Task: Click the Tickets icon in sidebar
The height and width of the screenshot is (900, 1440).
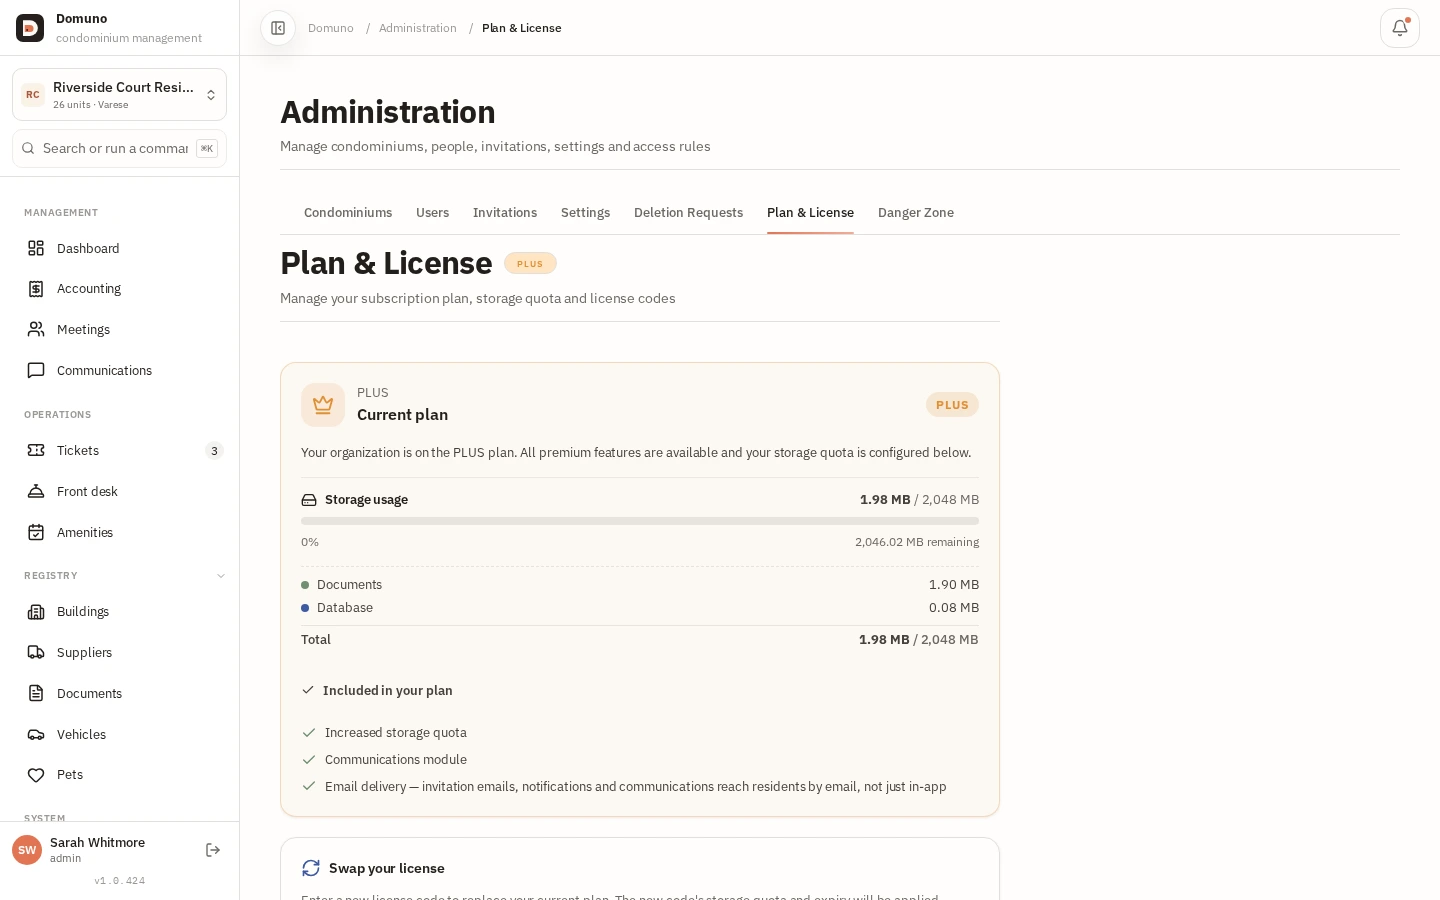Action: pyautogui.click(x=36, y=450)
